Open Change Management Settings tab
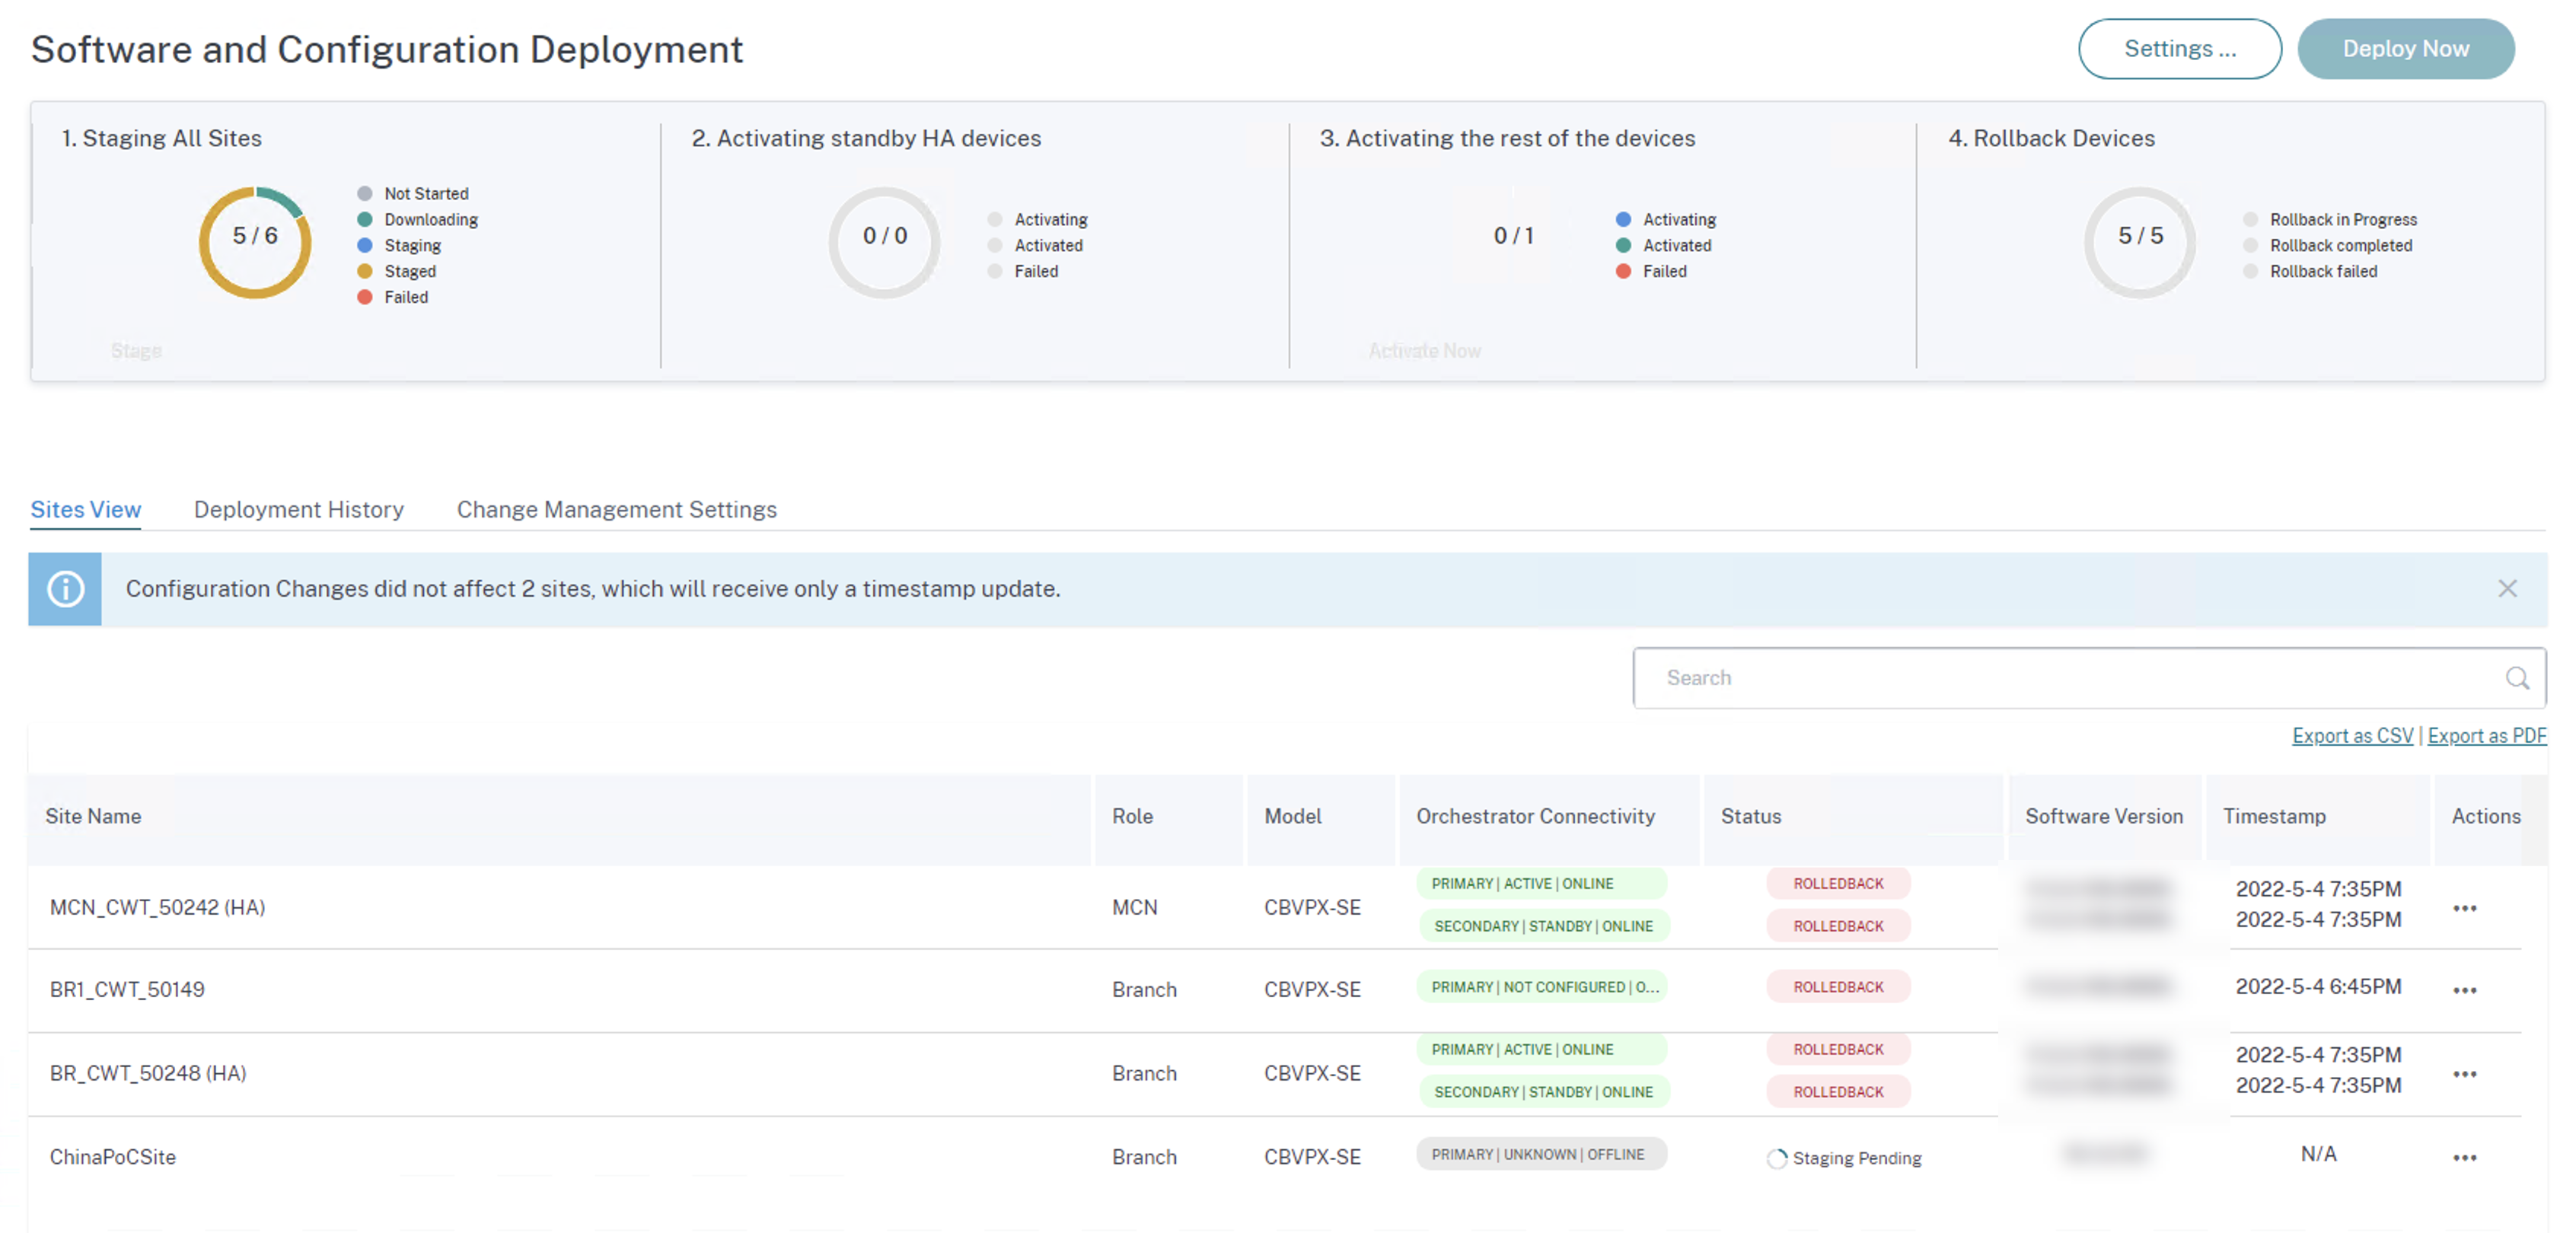 pos(617,509)
